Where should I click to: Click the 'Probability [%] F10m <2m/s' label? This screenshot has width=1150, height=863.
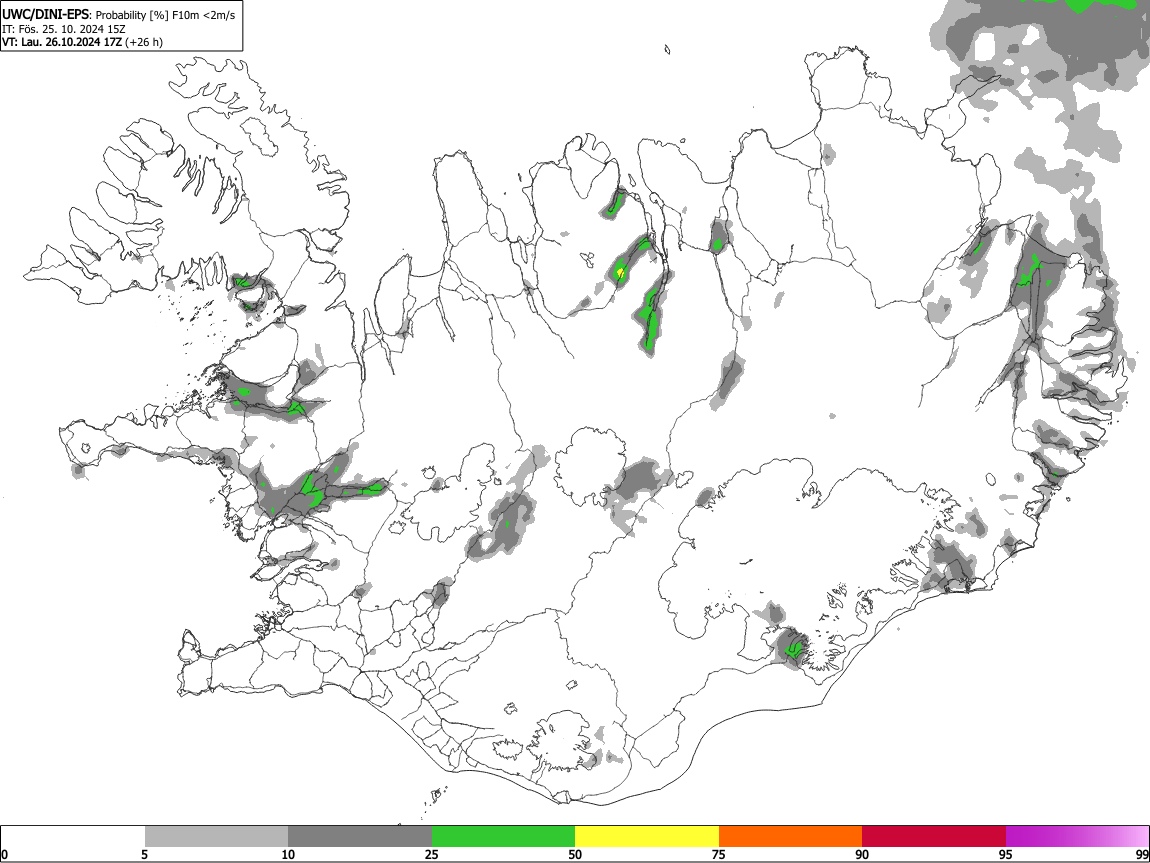click(x=166, y=15)
